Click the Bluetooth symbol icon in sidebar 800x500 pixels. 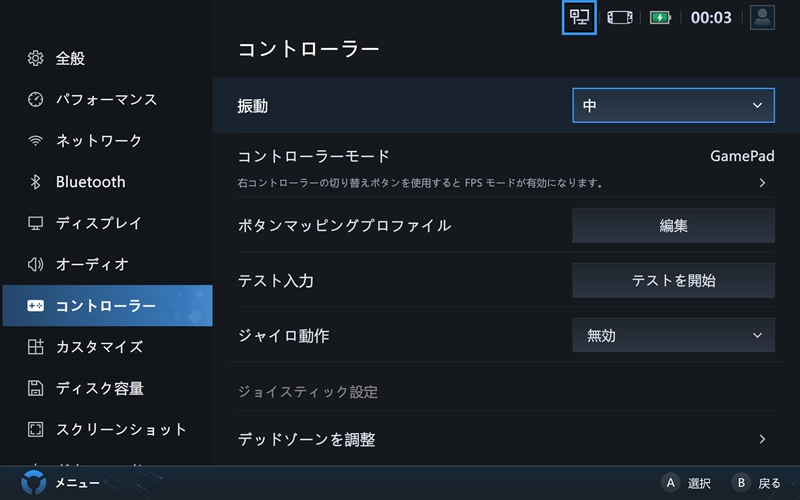[35, 182]
